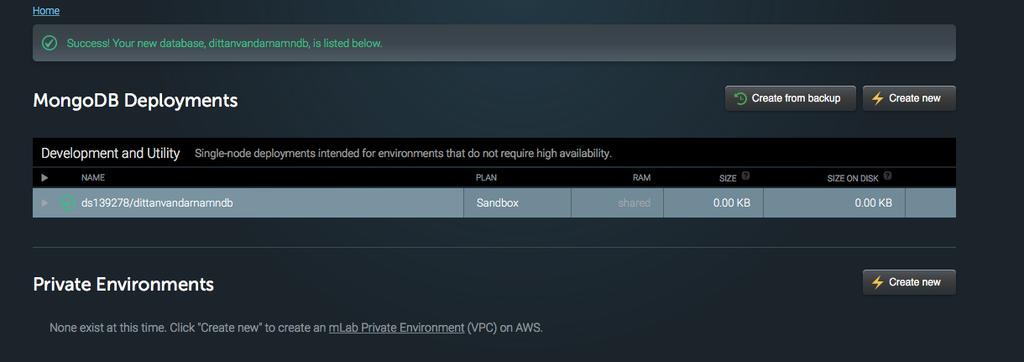Click Create new in MongoDB Deployments
The image size is (1024, 362).
909,98
